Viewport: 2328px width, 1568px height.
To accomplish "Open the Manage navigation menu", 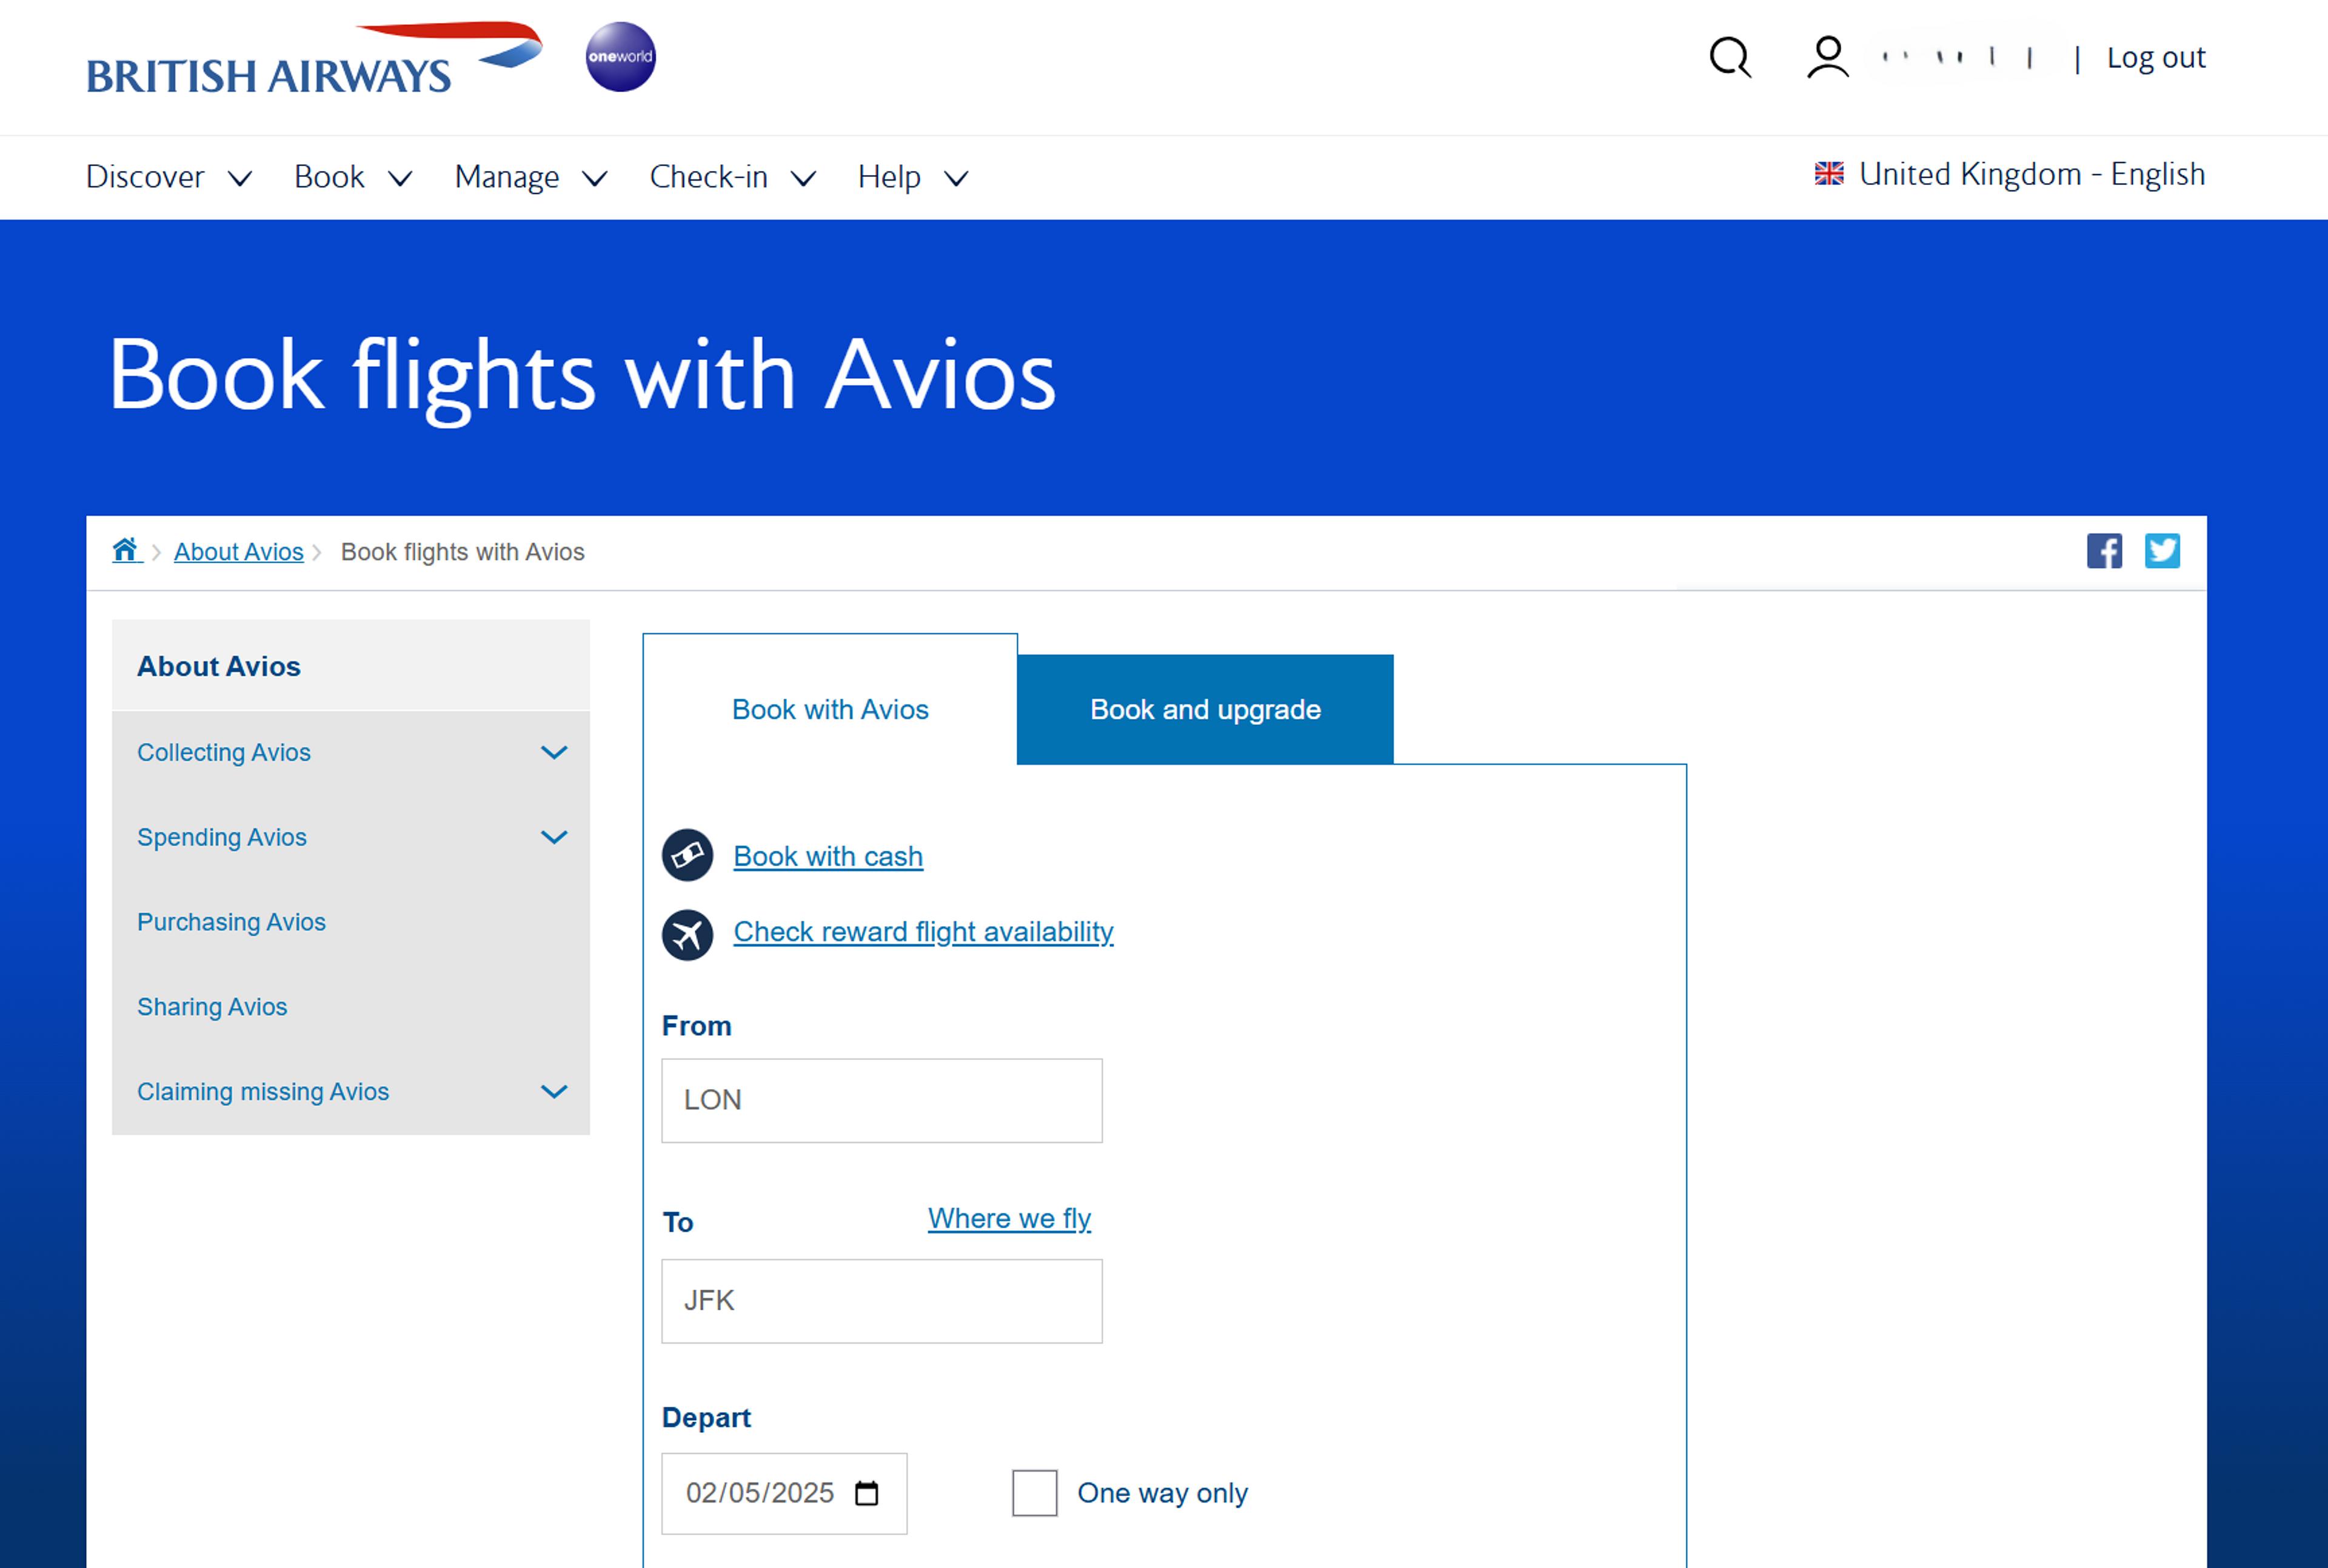I will point(530,177).
